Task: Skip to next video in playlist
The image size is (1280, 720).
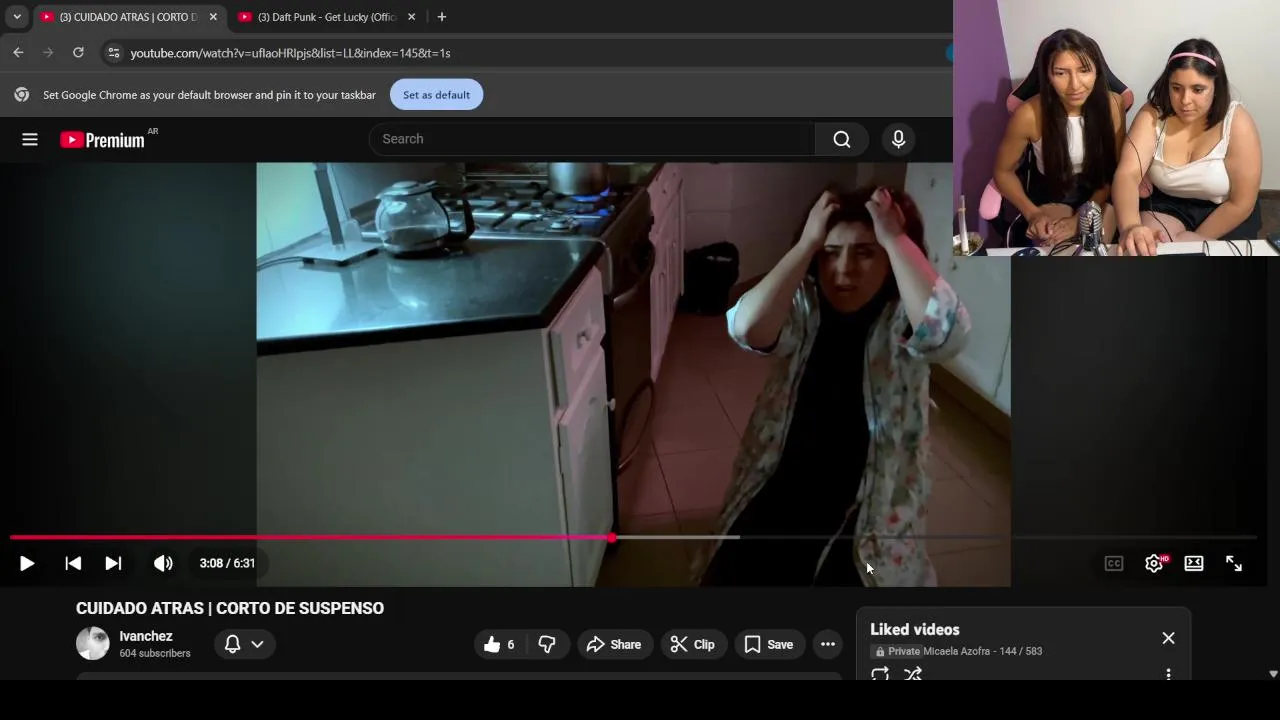Action: pyautogui.click(x=113, y=564)
